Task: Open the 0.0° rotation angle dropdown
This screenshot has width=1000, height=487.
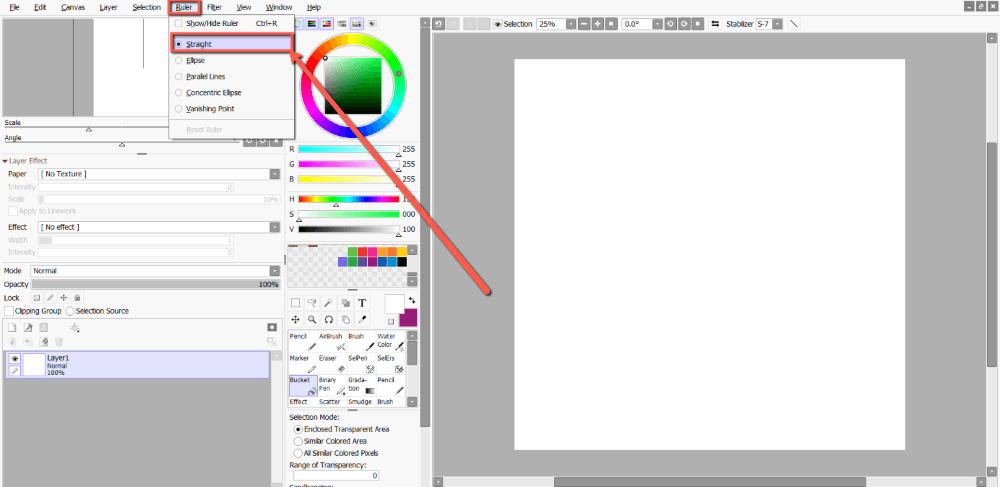Action: pos(657,24)
